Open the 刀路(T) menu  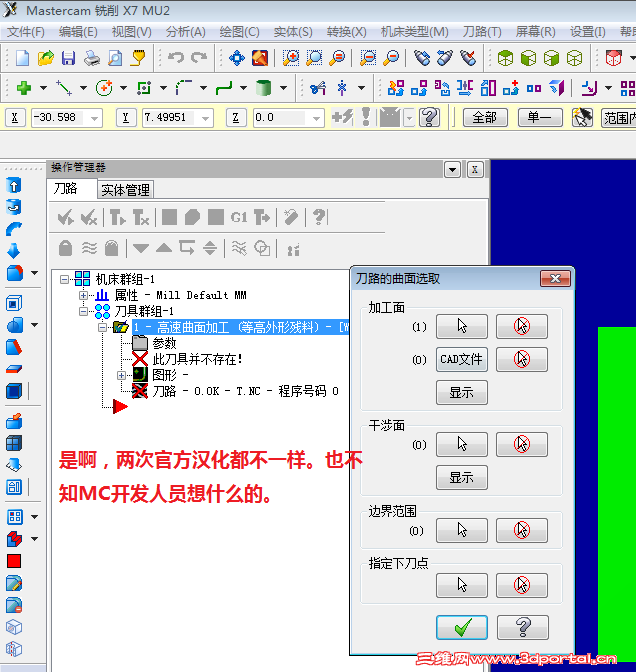[482, 32]
